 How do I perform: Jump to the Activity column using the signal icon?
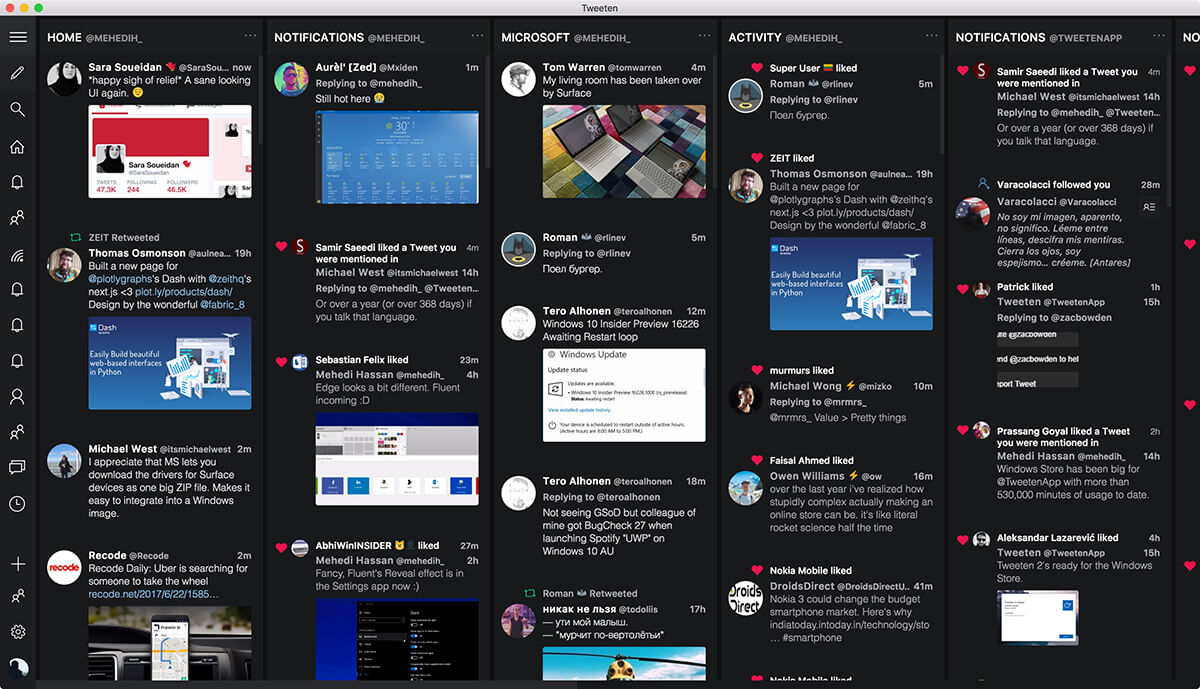point(17,254)
